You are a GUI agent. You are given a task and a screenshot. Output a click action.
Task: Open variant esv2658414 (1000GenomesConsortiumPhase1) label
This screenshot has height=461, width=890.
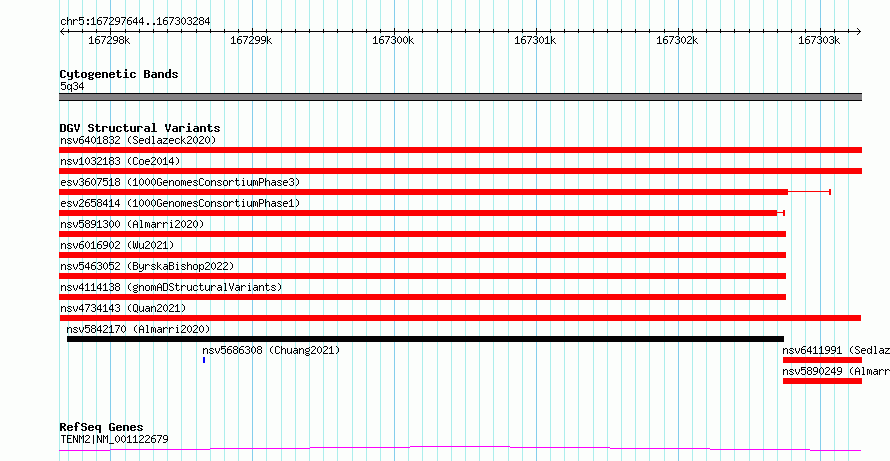coord(180,203)
